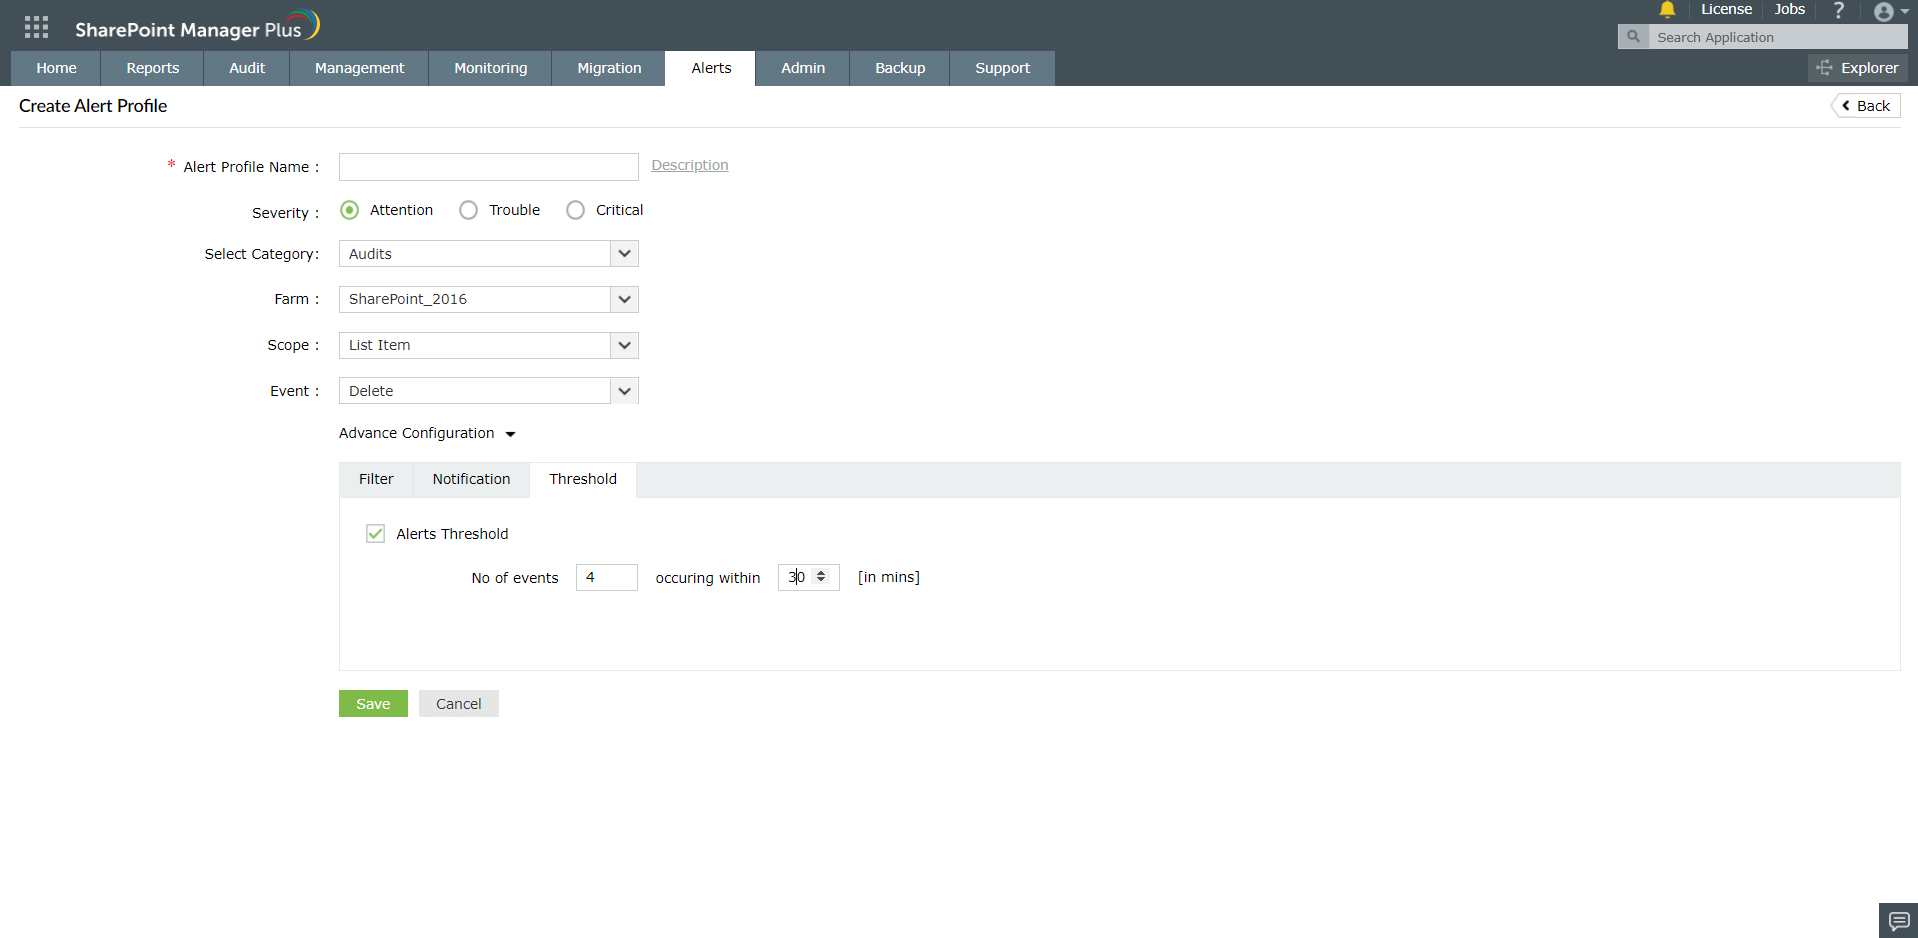1918x938 pixels.
Task: Open the user account menu
Action: coord(1884,12)
